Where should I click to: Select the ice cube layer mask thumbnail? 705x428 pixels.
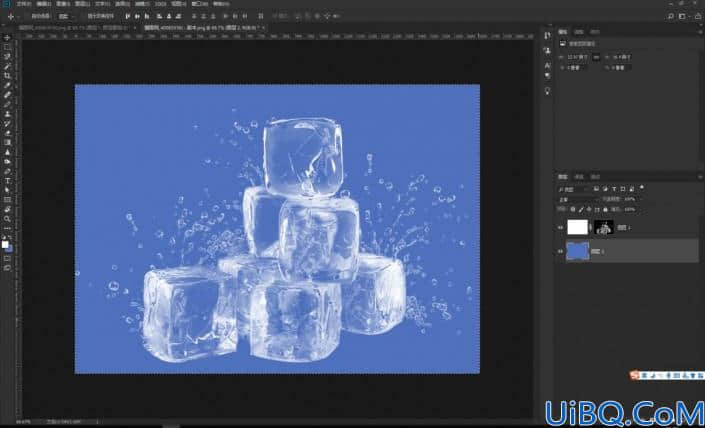604,227
